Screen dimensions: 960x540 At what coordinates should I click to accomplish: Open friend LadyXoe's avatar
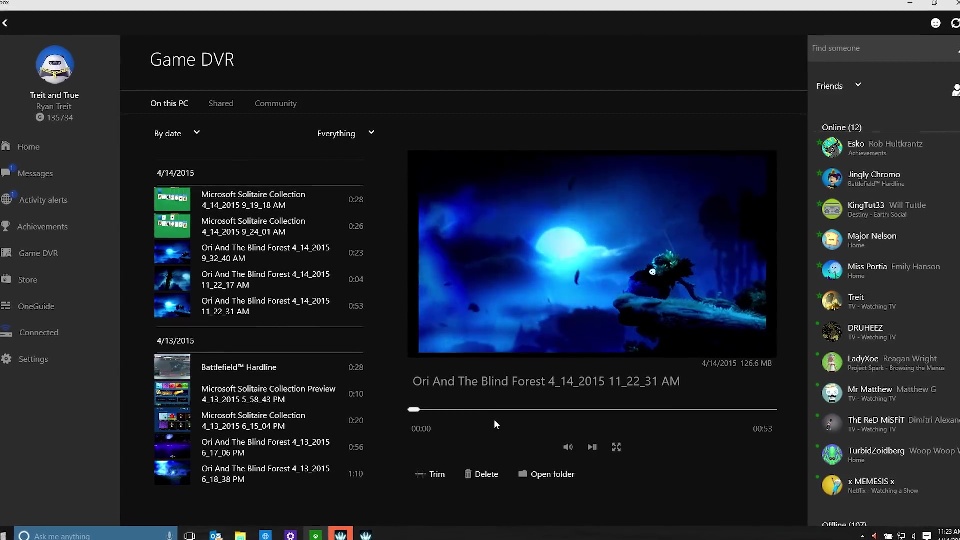tap(831, 362)
